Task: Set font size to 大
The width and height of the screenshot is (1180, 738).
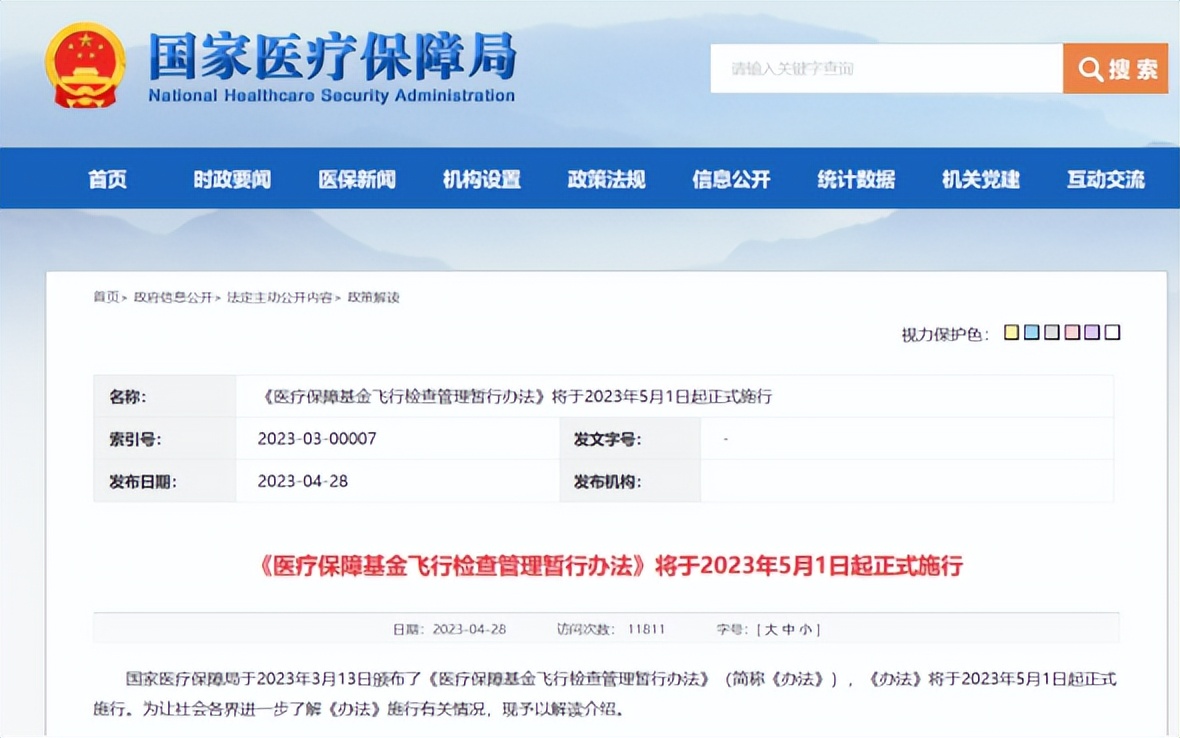Action: [771, 628]
